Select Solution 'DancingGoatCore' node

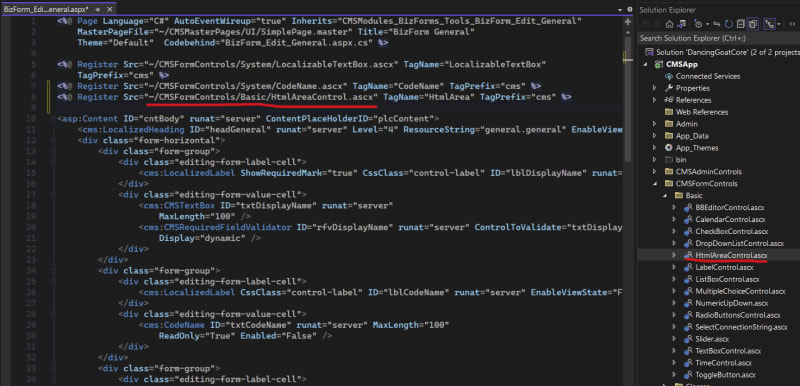pos(722,52)
